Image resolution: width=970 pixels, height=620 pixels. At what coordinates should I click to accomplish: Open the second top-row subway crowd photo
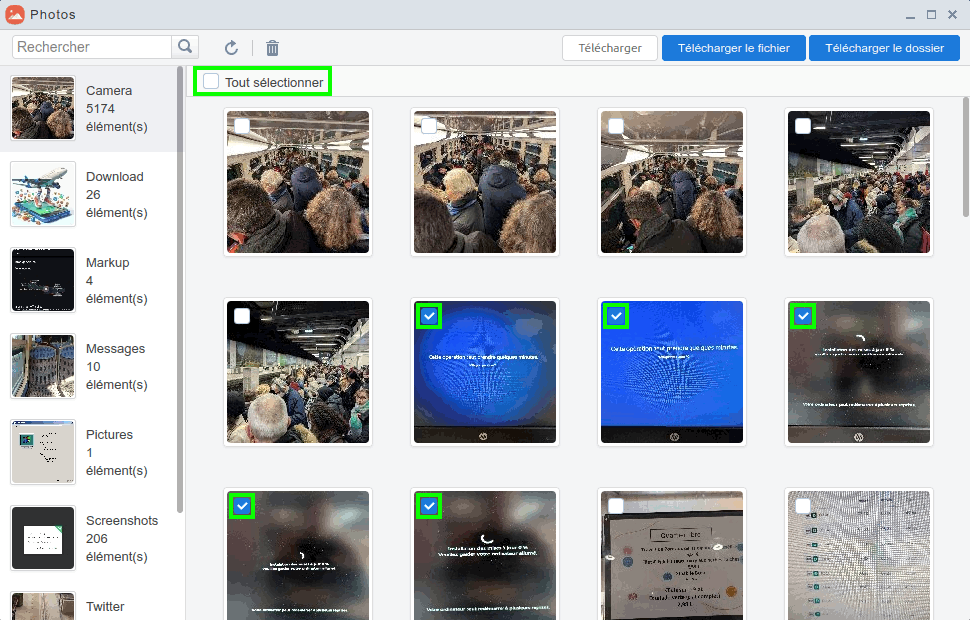click(x=485, y=182)
